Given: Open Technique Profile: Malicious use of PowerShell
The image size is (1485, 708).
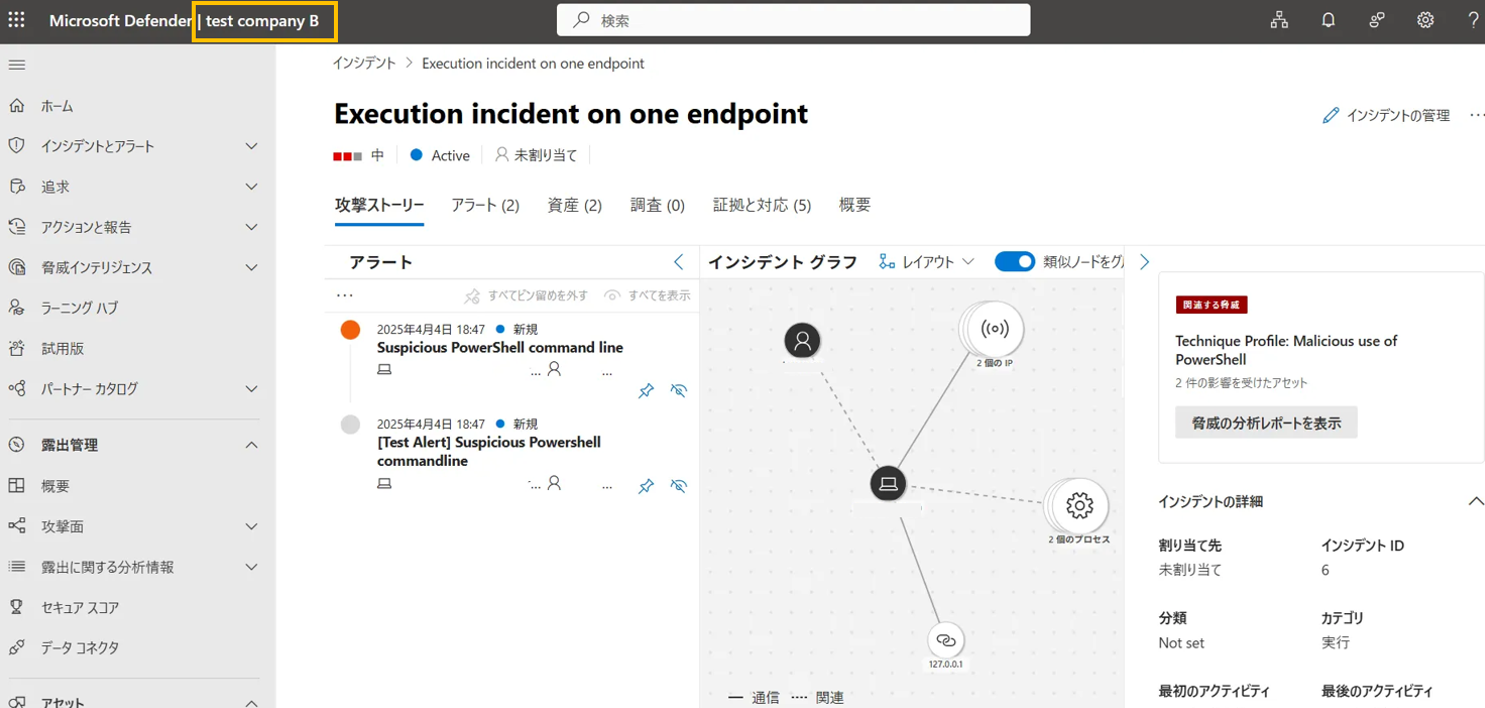Looking at the screenshot, I should pyautogui.click(x=1286, y=350).
